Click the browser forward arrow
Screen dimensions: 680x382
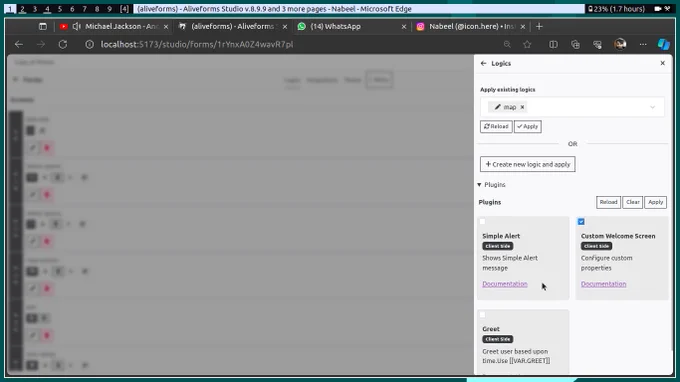(x=41, y=44)
